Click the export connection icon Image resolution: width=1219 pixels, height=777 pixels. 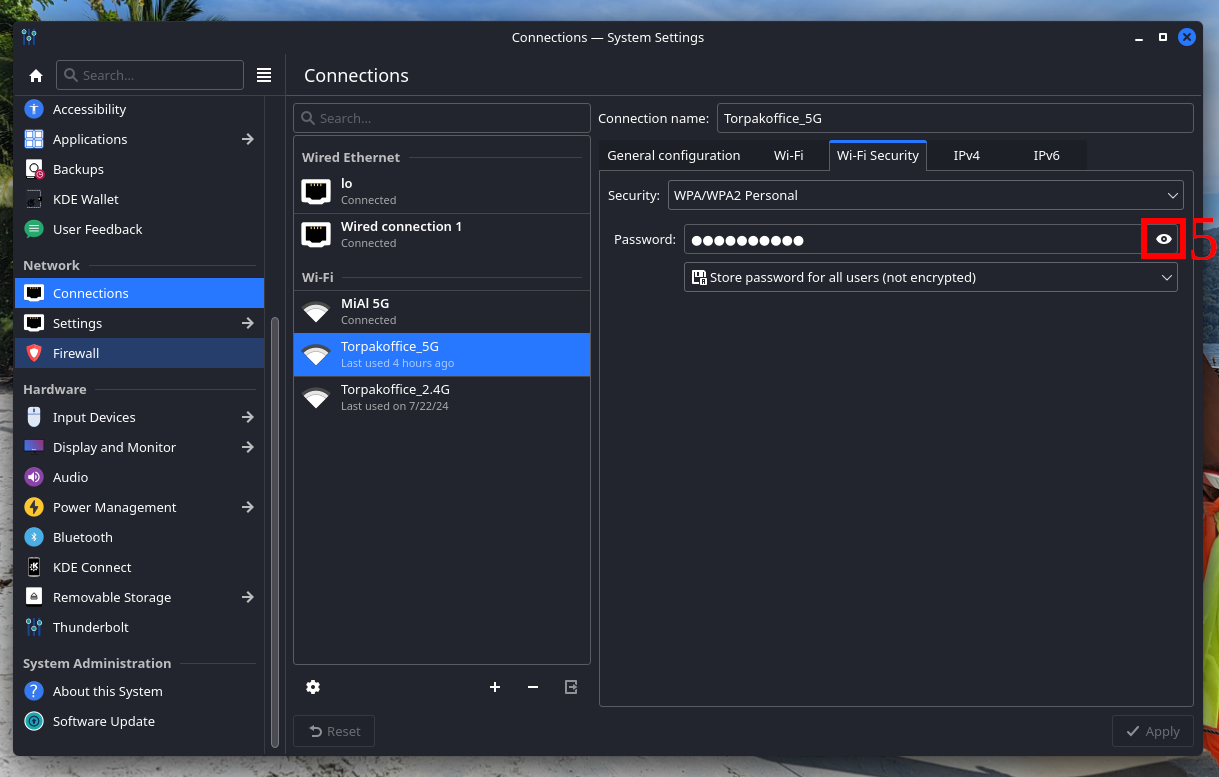tap(571, 687)
